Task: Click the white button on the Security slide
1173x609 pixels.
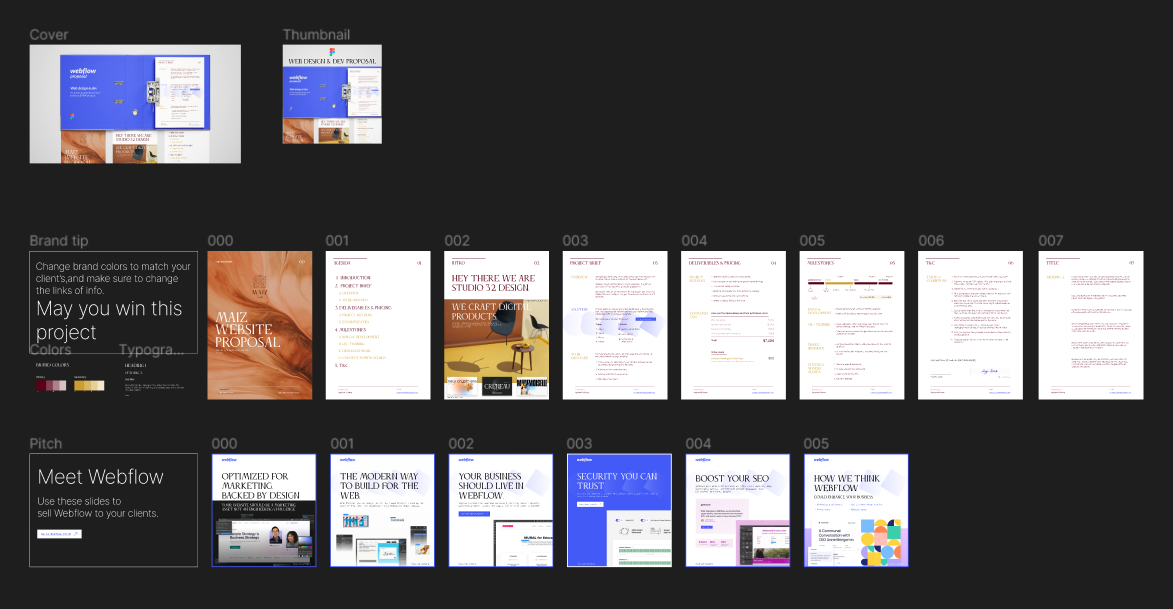Action: pyautogui.click(x=589, y=504)
